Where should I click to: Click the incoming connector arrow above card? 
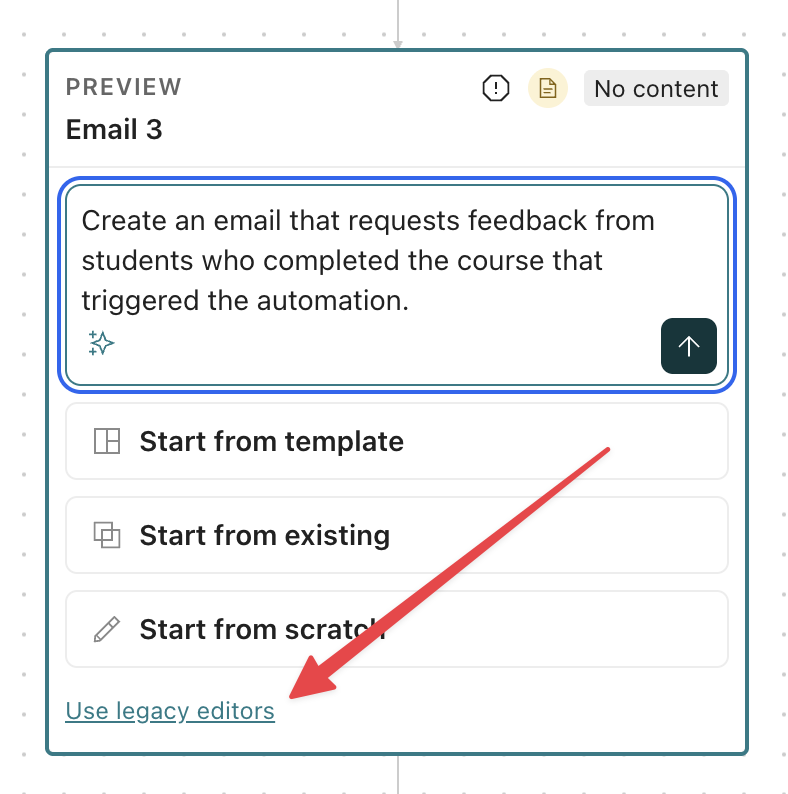(x=398, y=25)
